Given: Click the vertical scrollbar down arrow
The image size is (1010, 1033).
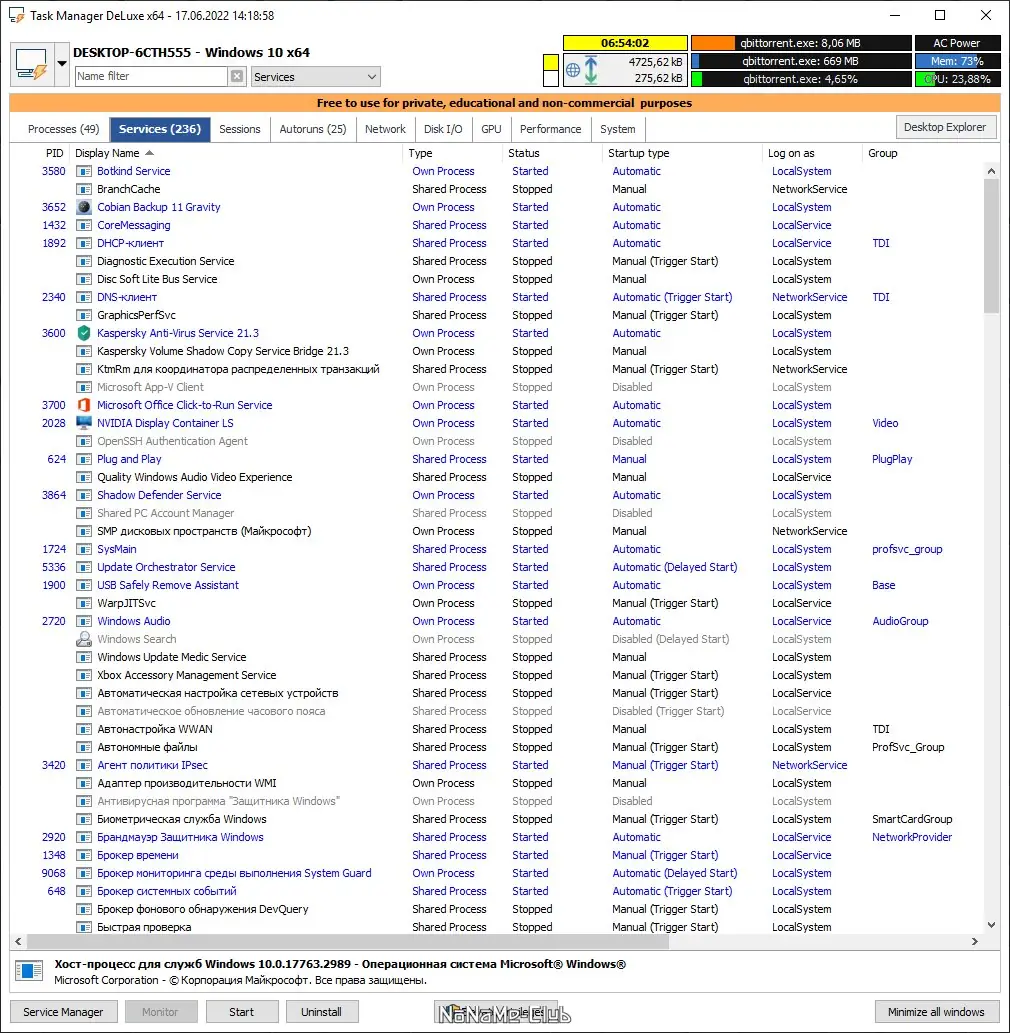Looking at the screenshot, I should tap(992, 925).
